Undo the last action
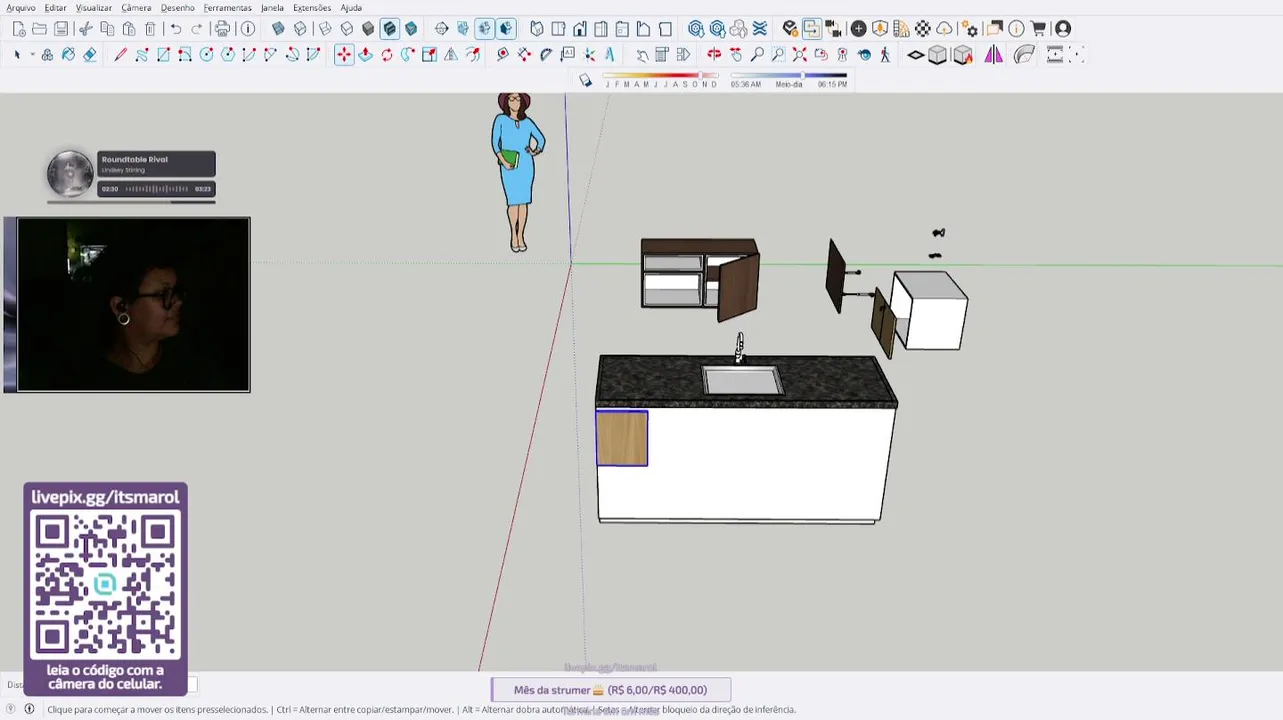 tap(176, 29)
